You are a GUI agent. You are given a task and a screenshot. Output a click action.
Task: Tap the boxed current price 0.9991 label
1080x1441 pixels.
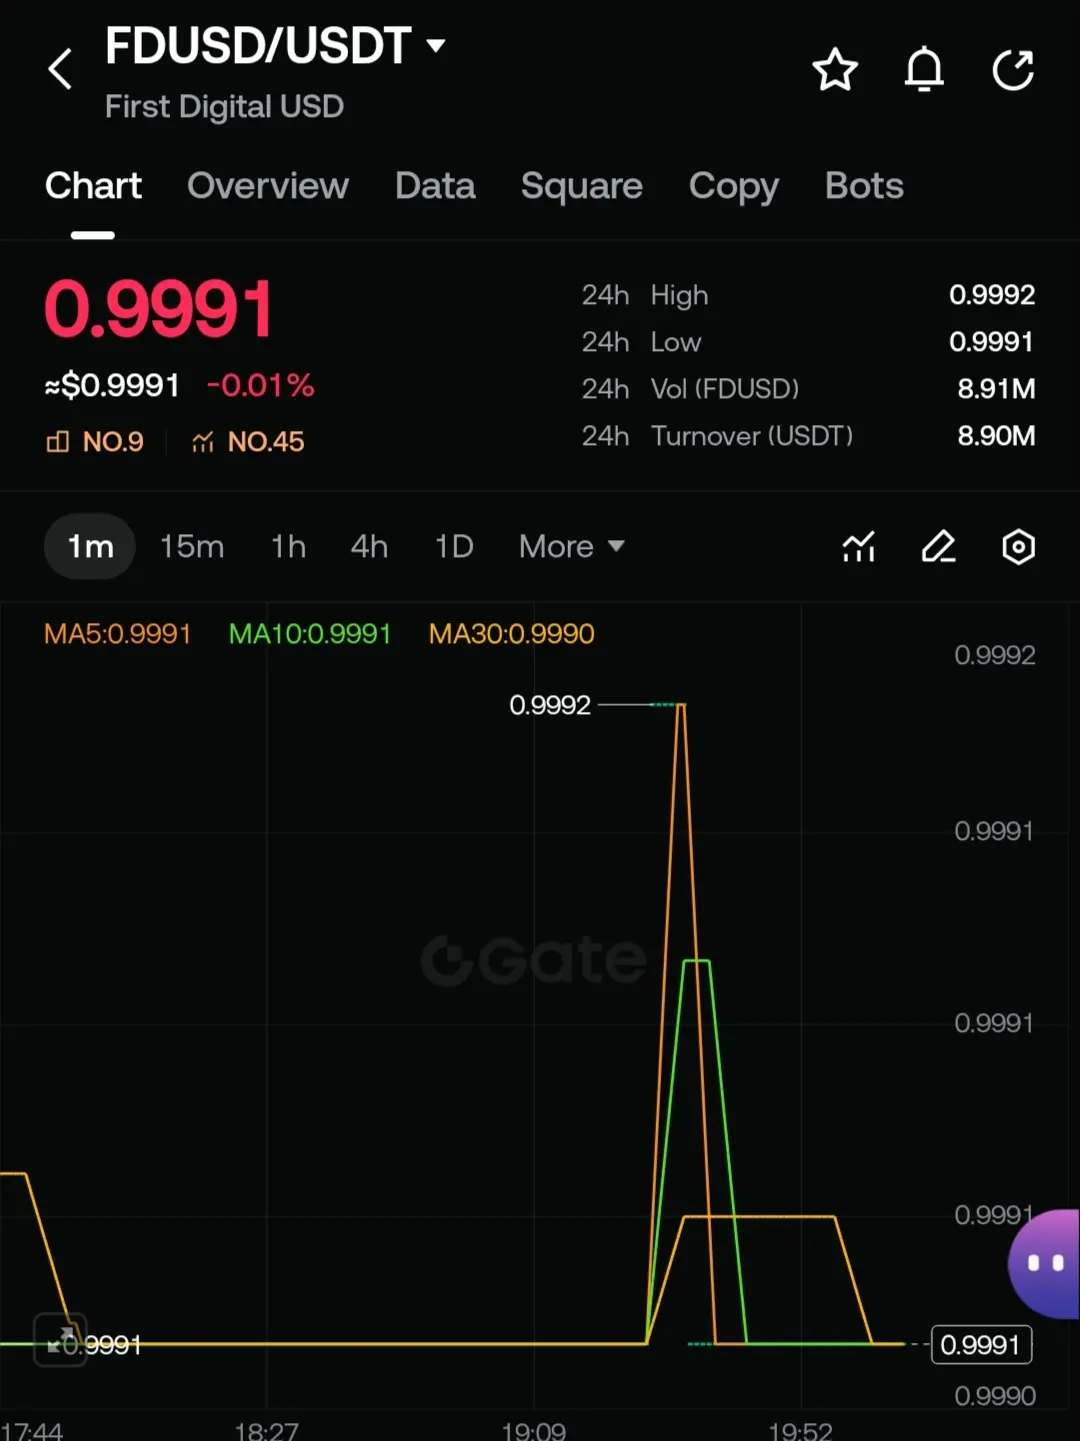point(981,1345)
